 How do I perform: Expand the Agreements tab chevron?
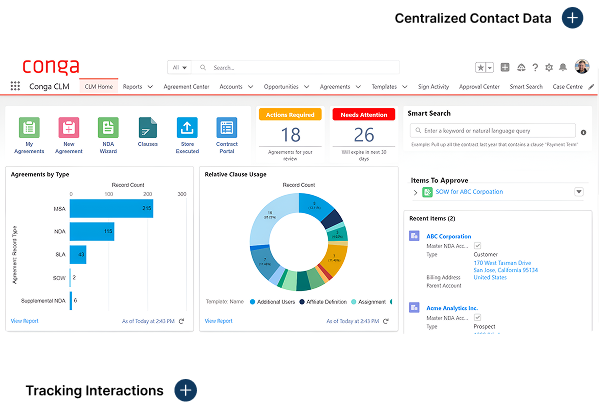tap(358, 87)
